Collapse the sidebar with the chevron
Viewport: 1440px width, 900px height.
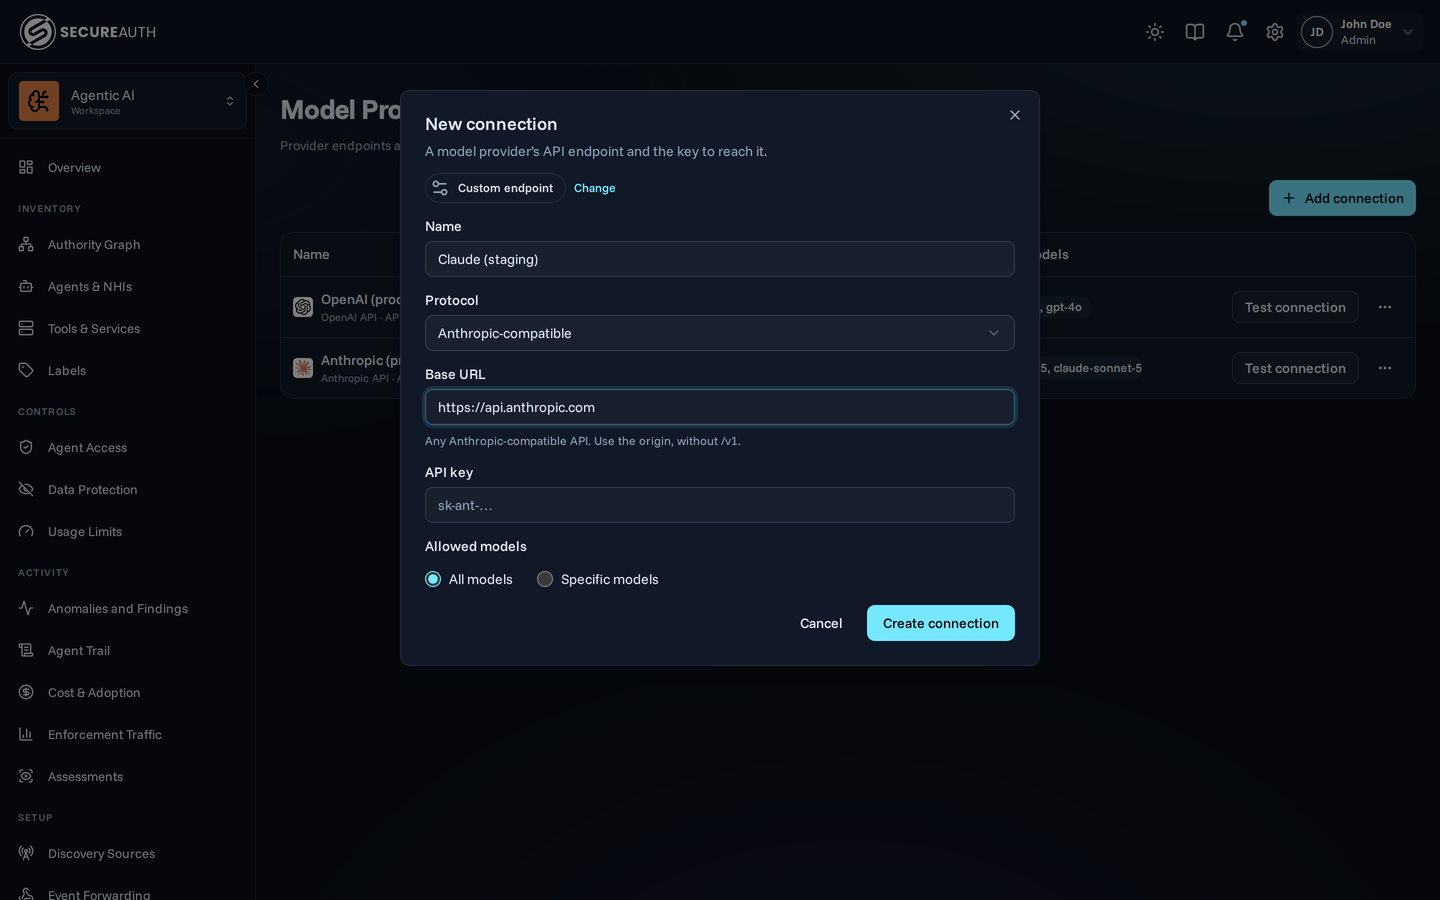pos(256,84)
